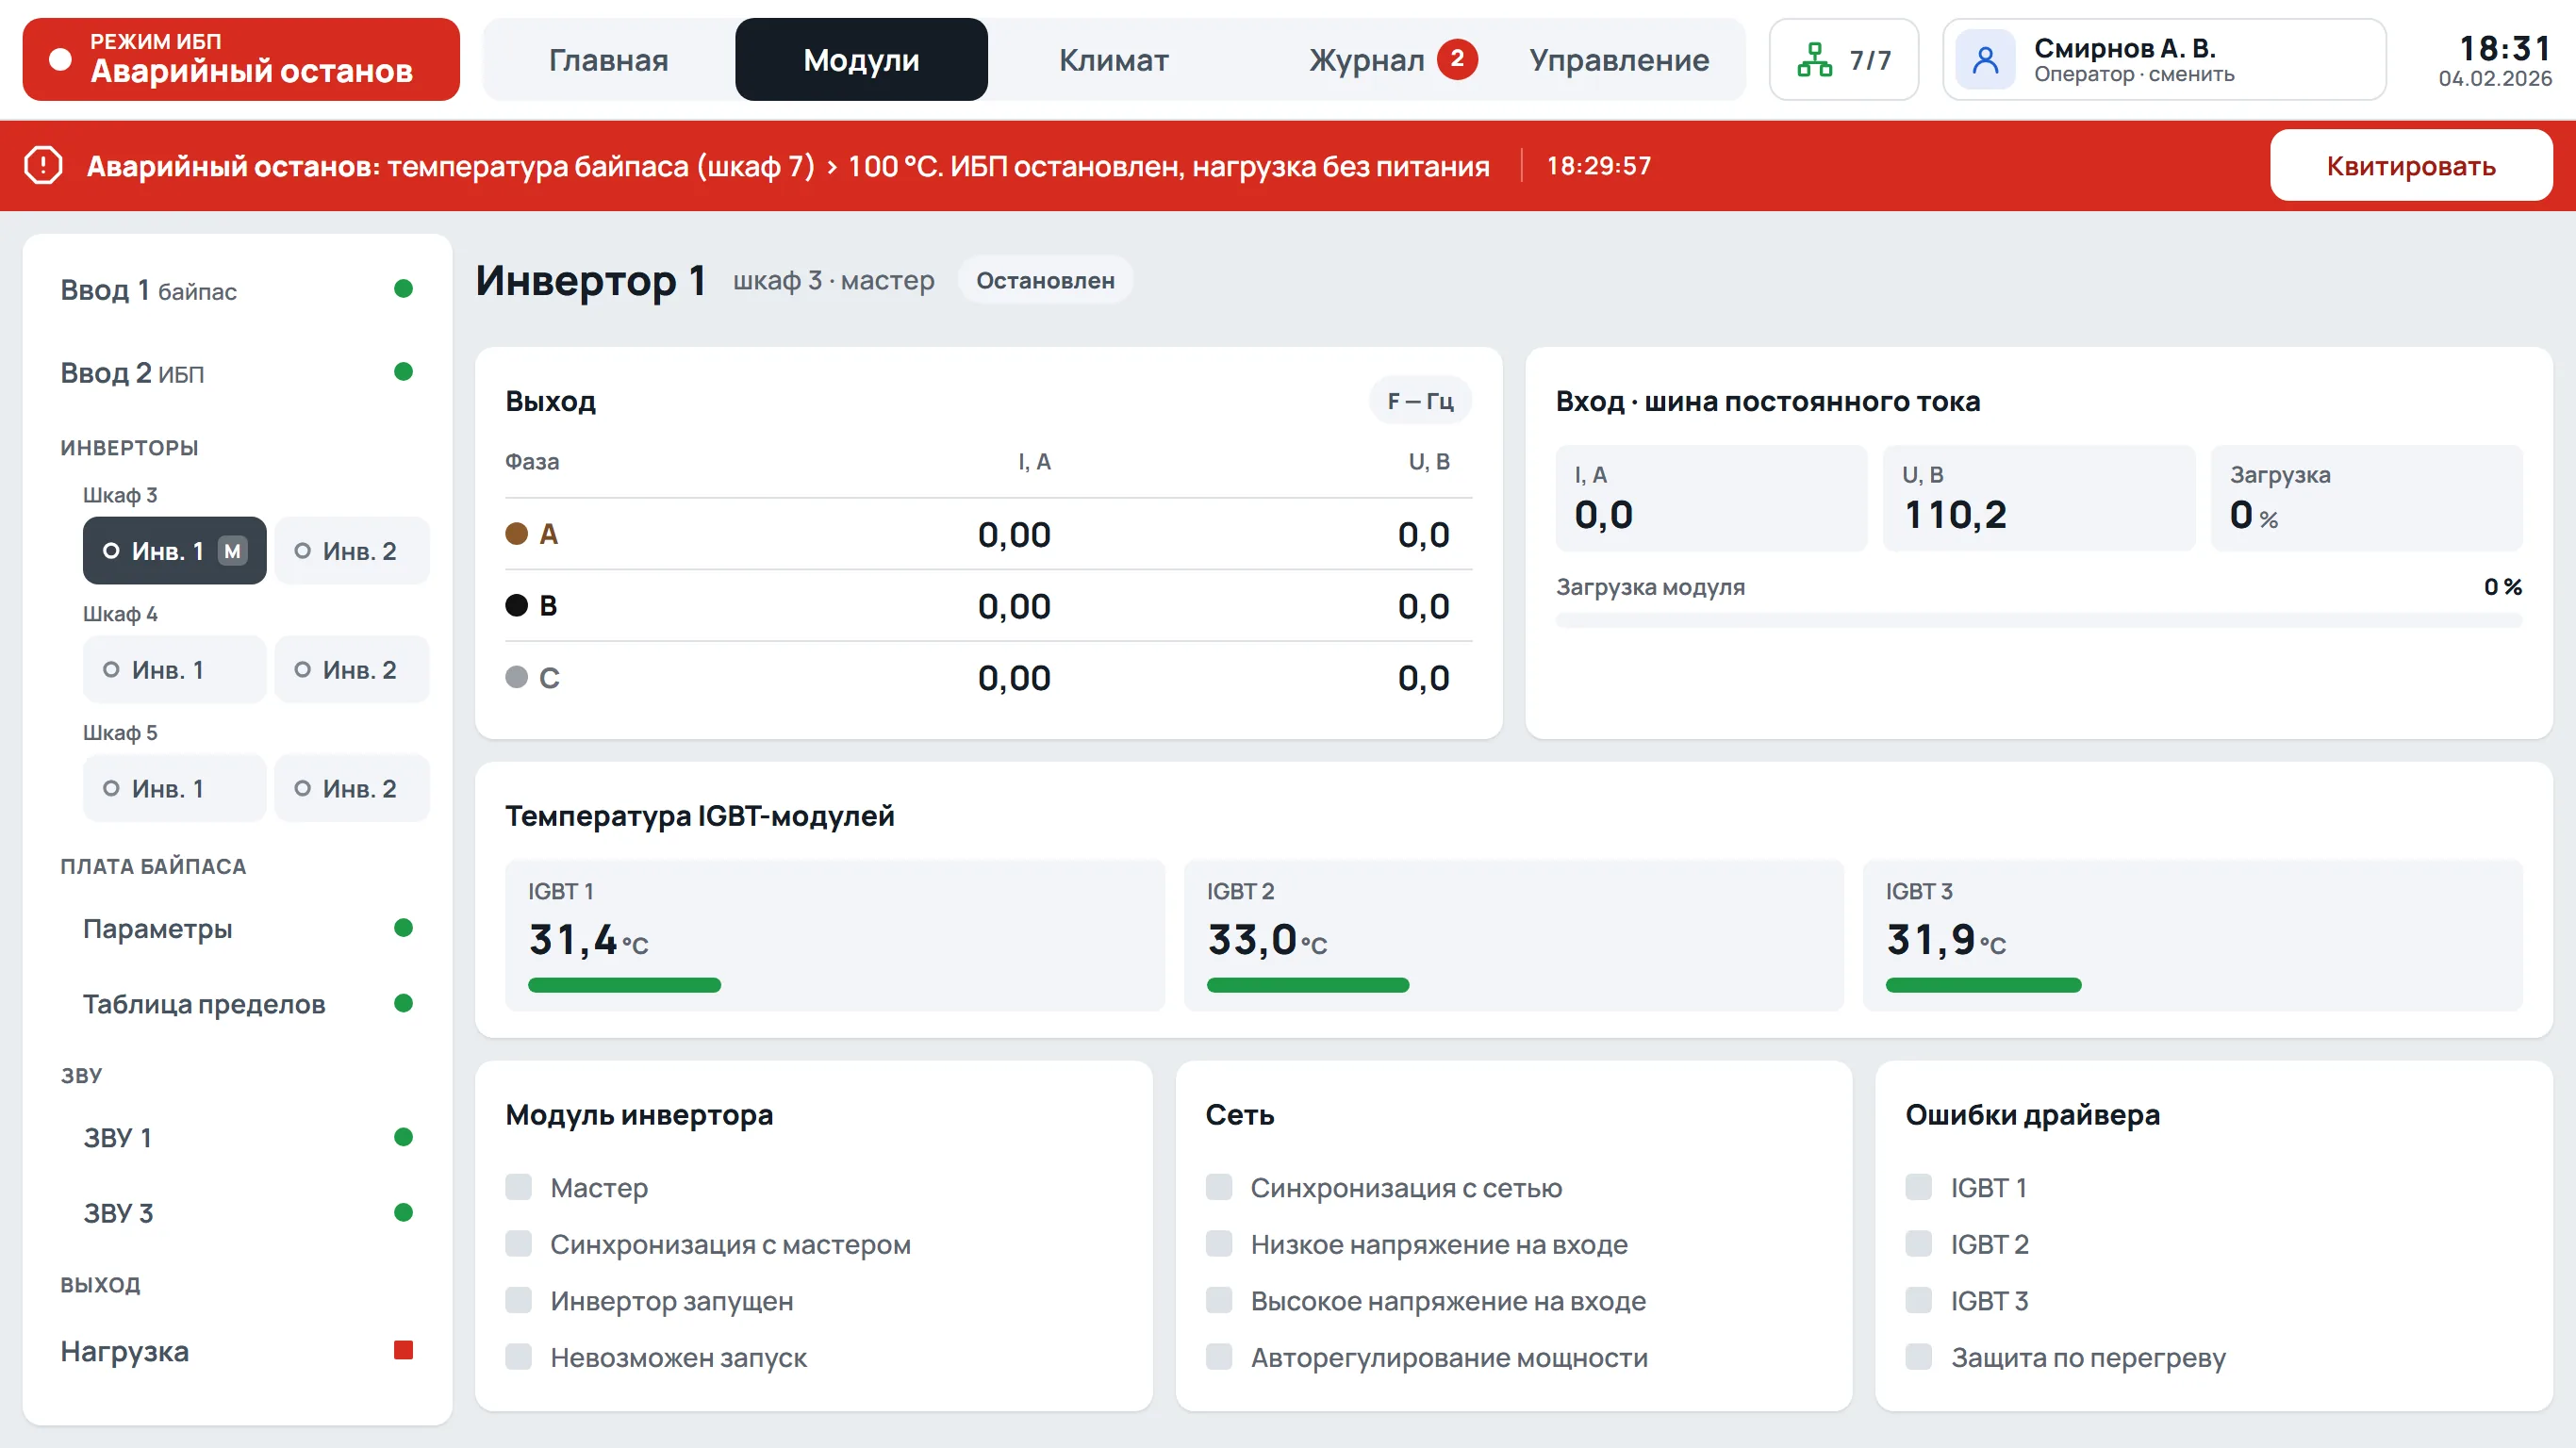Click the IGBT 2 value 33,0 °C
This screenshot has width=2576, height=1448.
(1267, 940)
